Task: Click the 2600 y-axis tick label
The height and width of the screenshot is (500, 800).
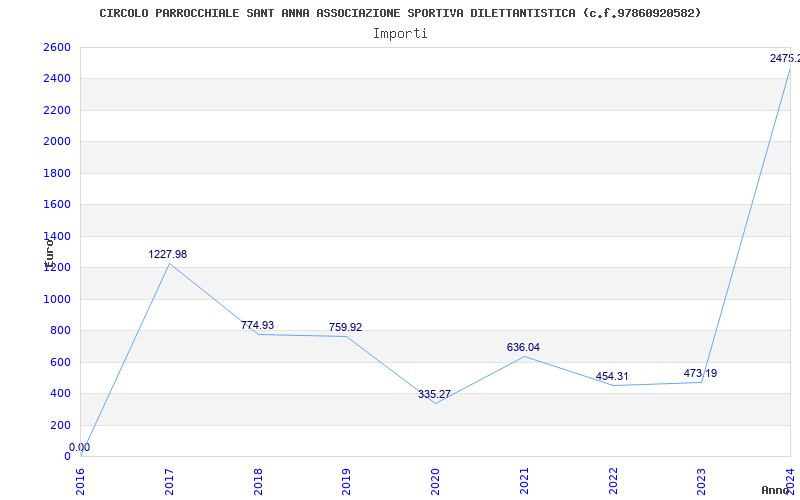Action: click(x=57, y=48)
